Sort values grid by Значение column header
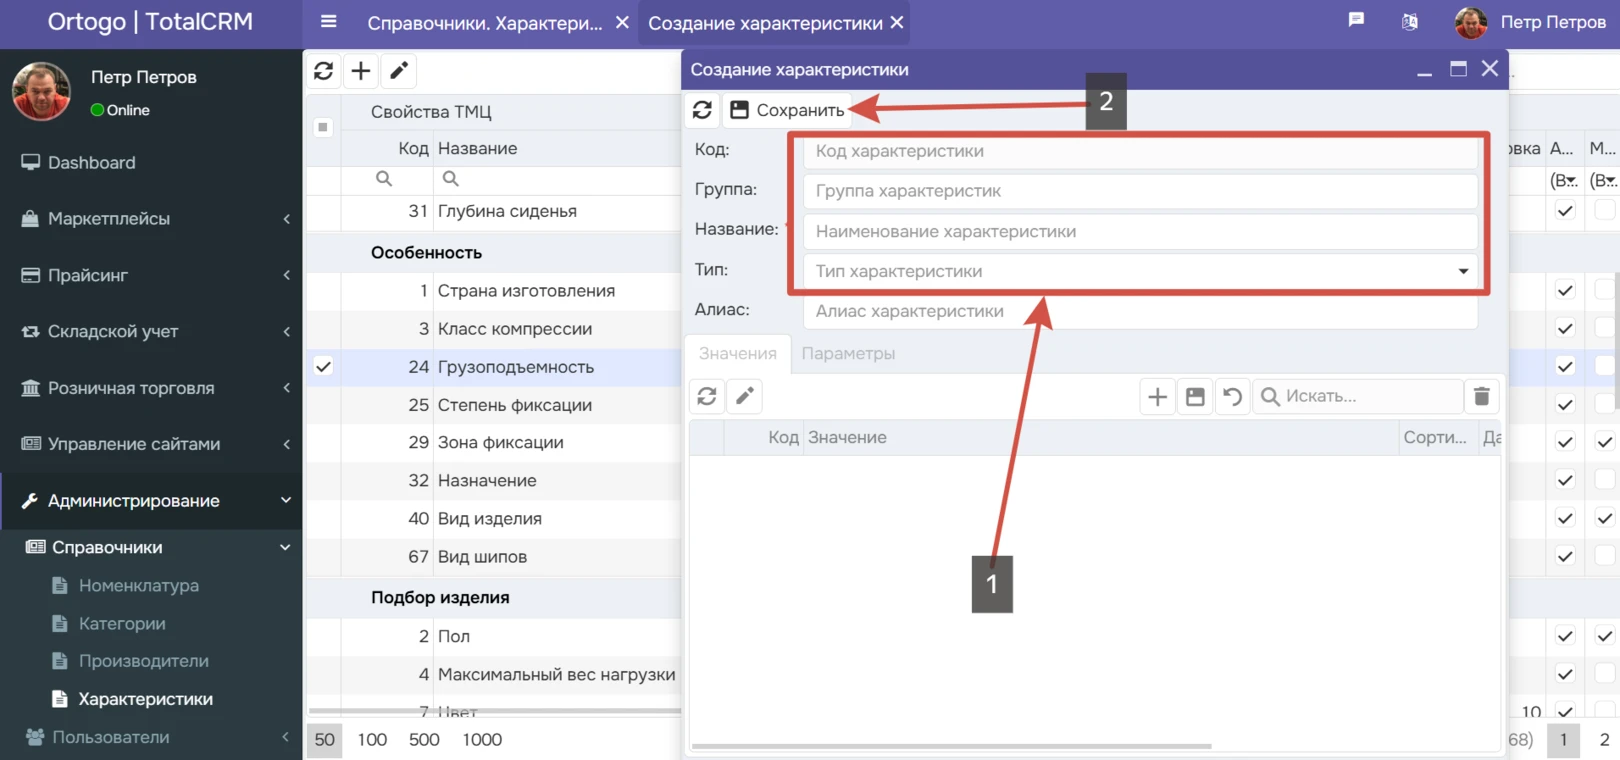Image resolution: width=1620 pixels, height=760 pixels. point(847,438)
